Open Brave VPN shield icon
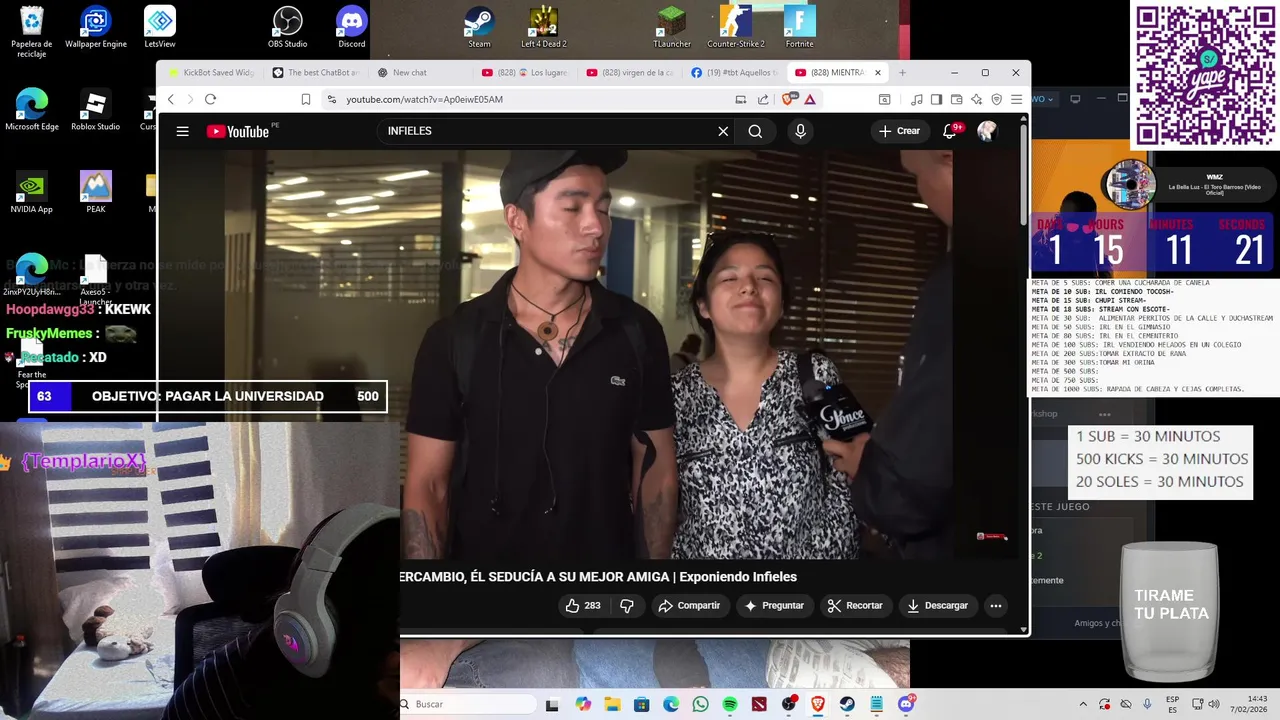Viewport: 1280px width, 720px height. click(997, 99)
